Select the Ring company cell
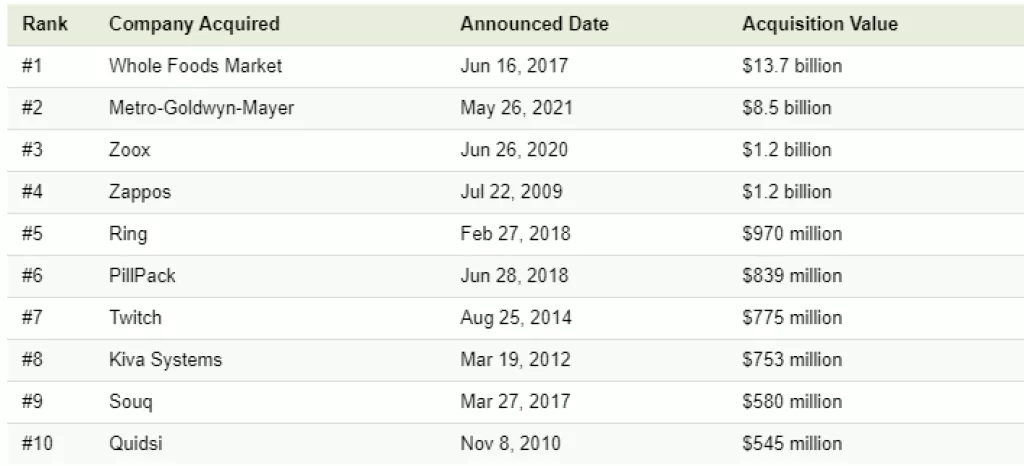 (x=128, y=234)
